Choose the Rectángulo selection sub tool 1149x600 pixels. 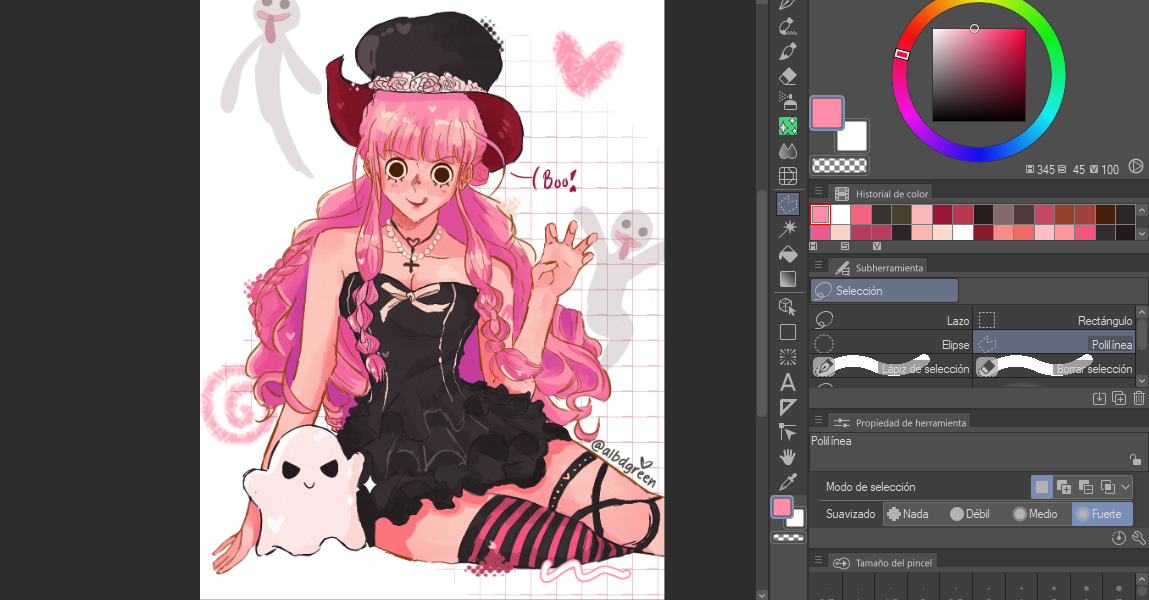1054,320
